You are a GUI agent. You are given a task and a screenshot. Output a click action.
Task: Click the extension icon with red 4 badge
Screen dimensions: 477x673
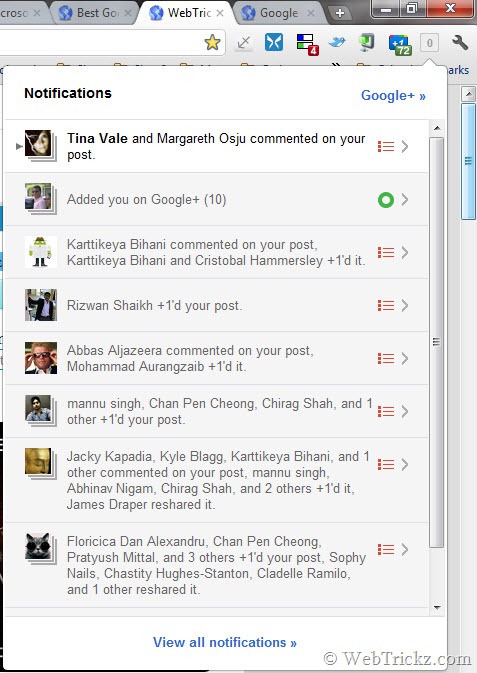[x=307, y=45]
